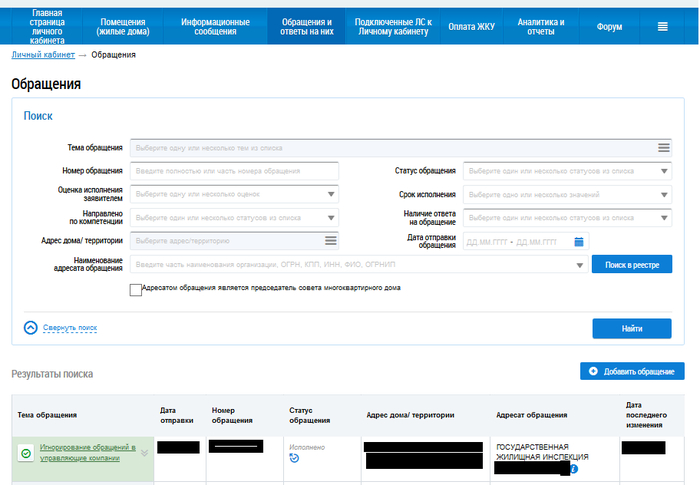Open Информационные сообщения tab
Viewport: 700px width, 485px height.
tap(215, 27)
